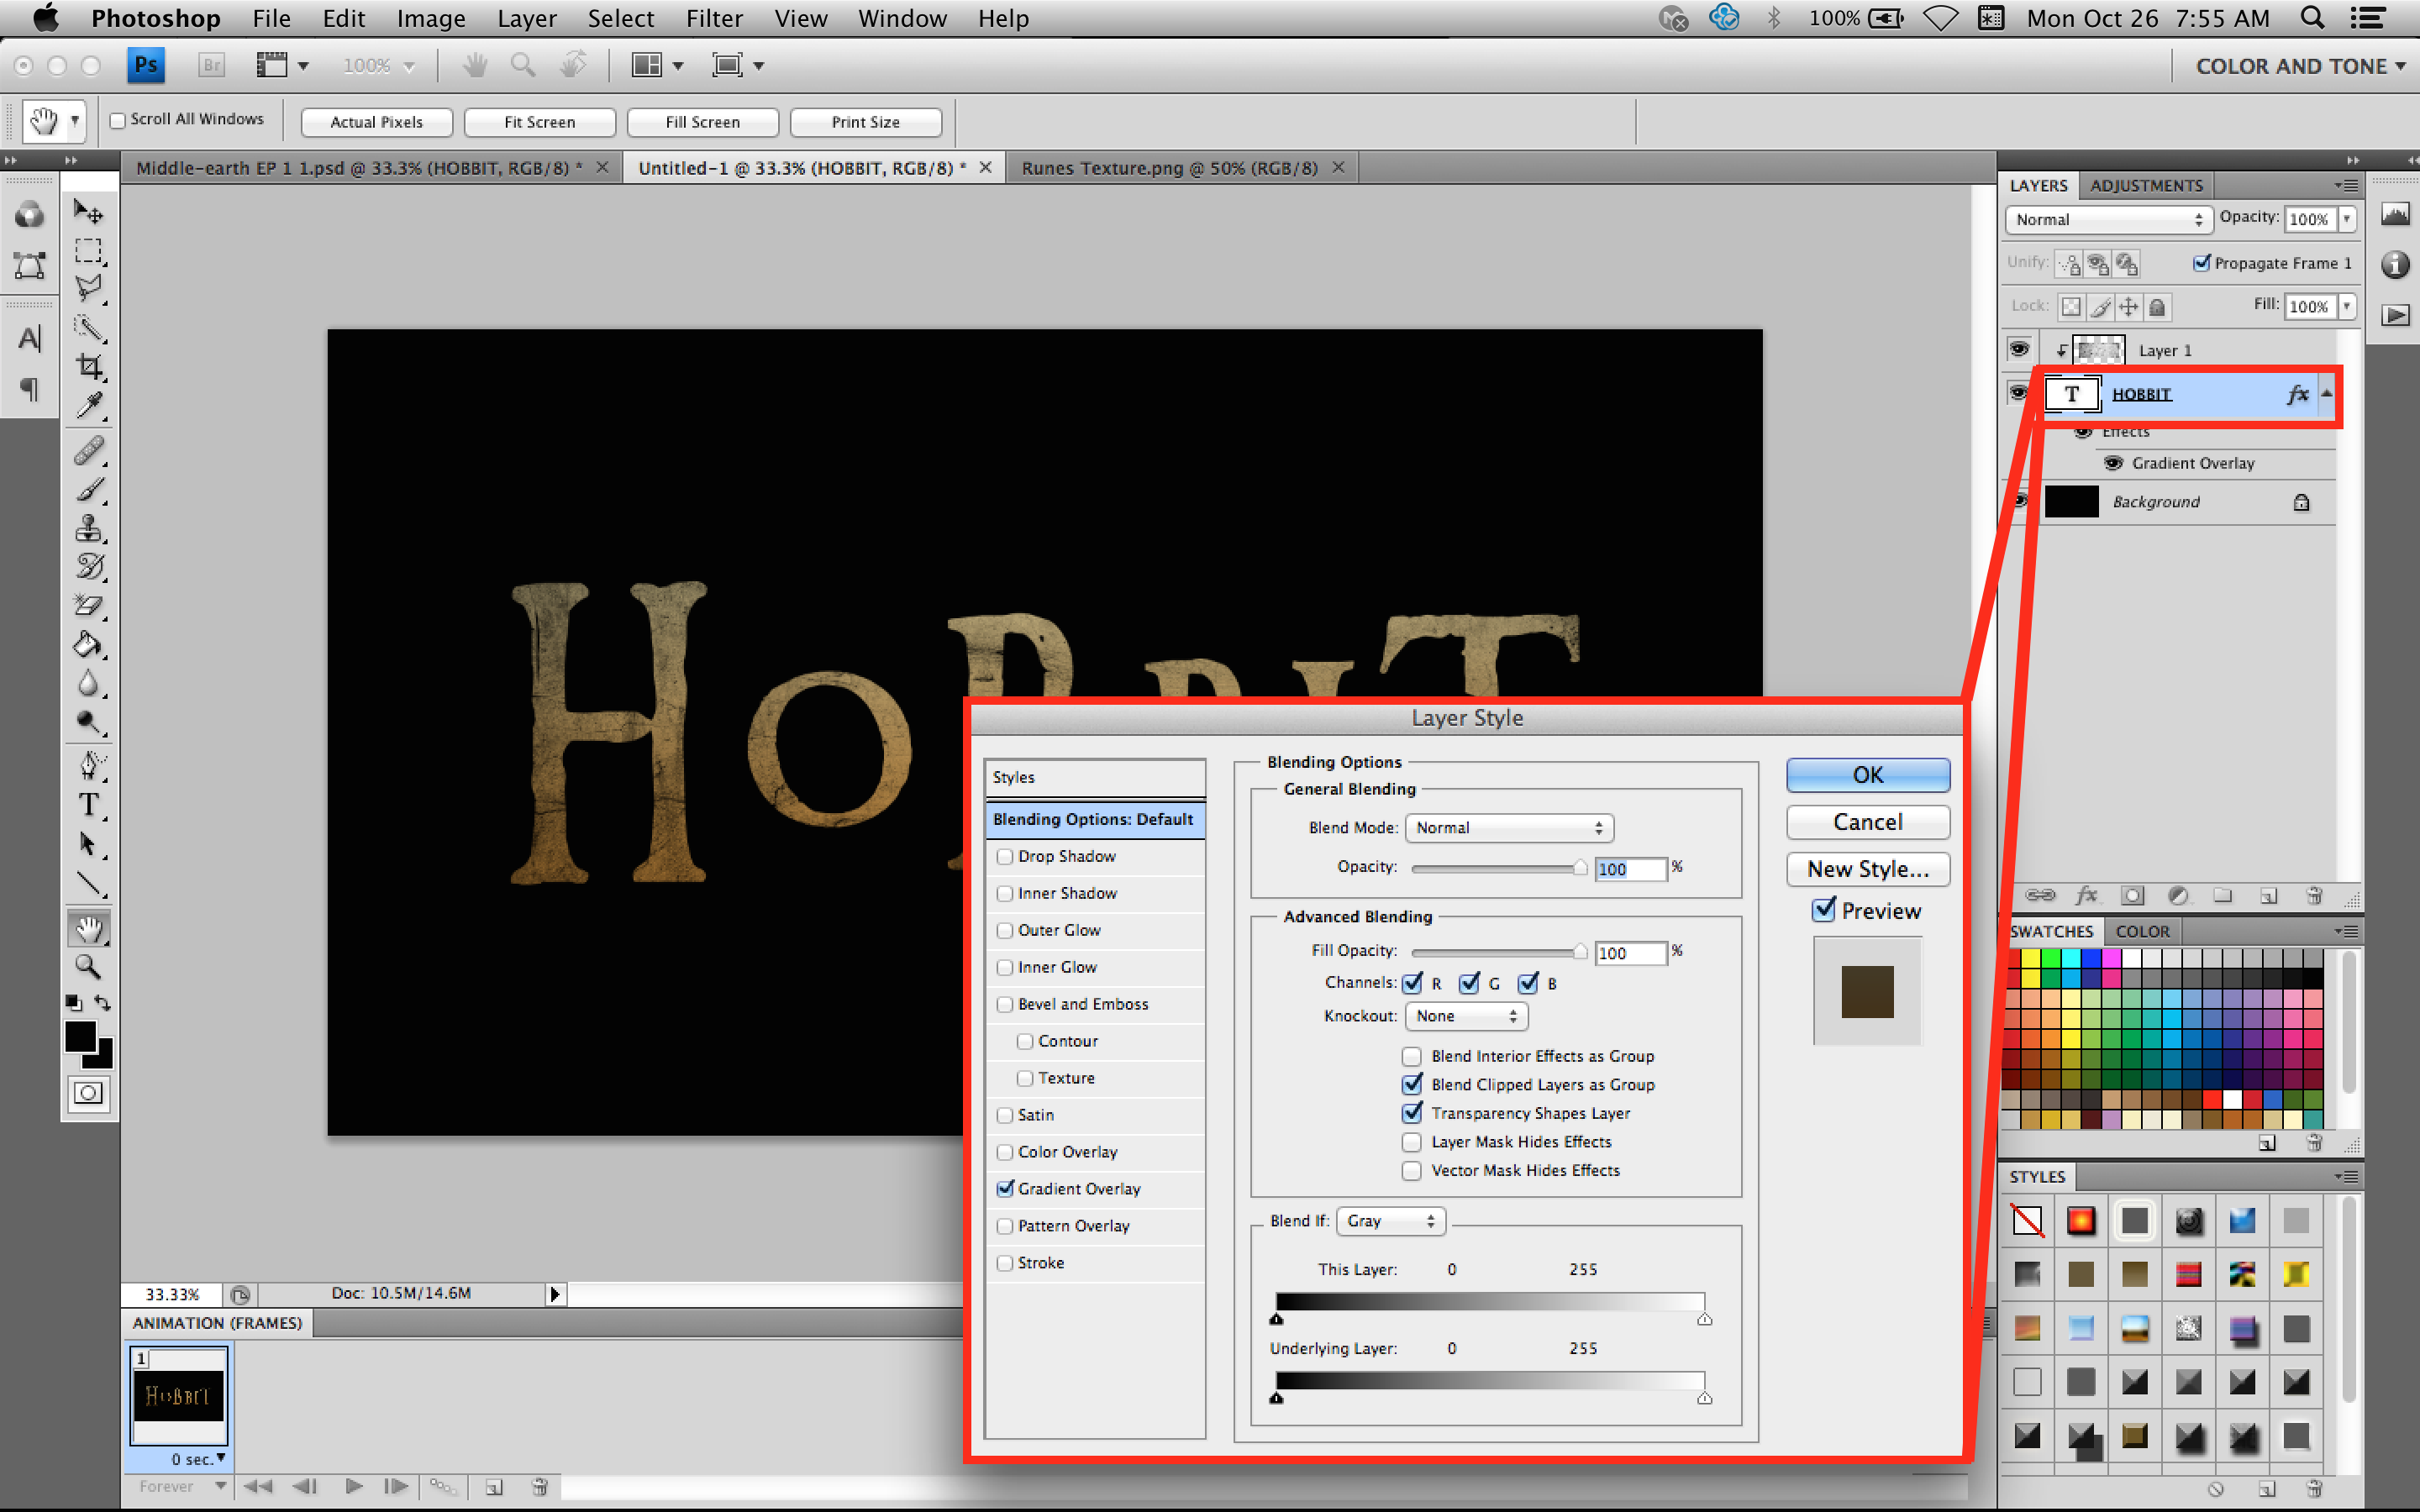The image size is (2420, 1512).
Task: Toggle the Preview checkbox
Action: [1824, 909]
